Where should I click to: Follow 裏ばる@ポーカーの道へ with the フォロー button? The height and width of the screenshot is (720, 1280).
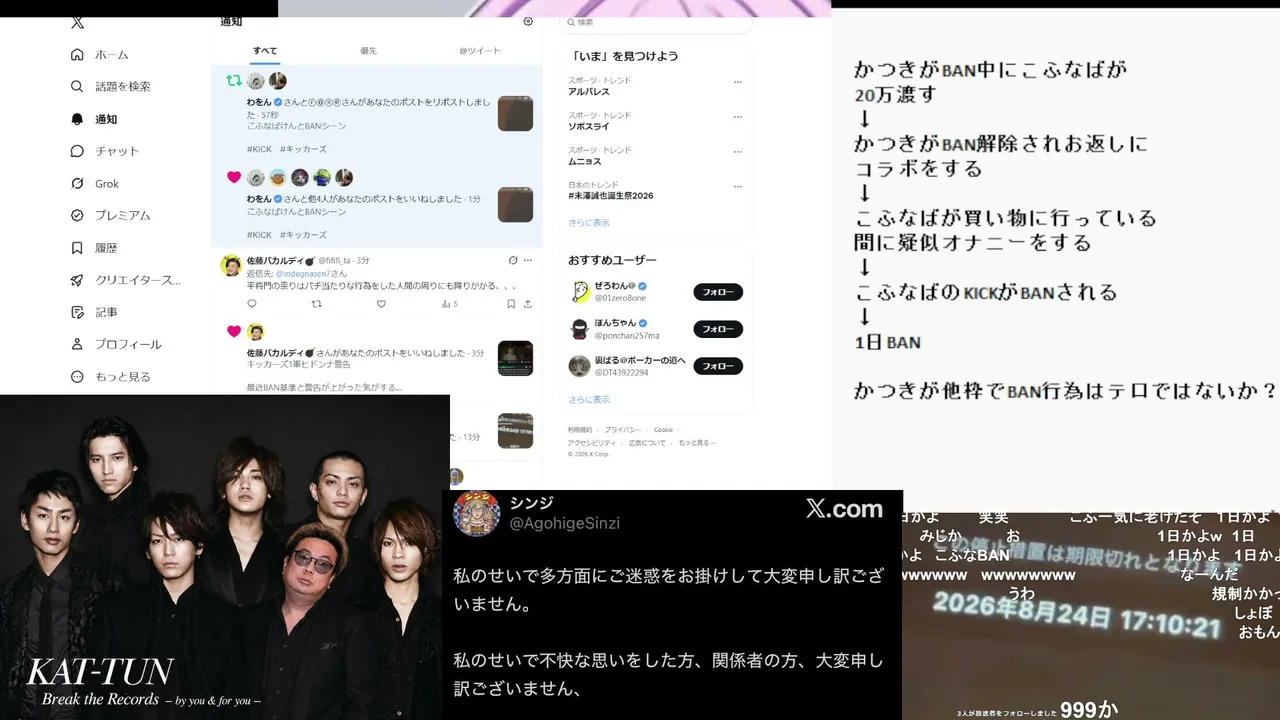click(718, 366)
